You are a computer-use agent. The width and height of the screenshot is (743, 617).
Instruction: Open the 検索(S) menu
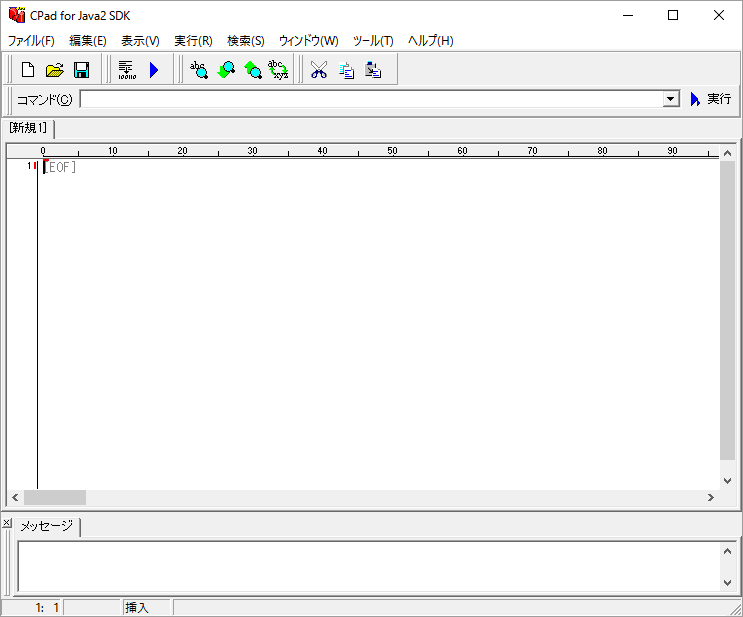[x=245, y=41]
